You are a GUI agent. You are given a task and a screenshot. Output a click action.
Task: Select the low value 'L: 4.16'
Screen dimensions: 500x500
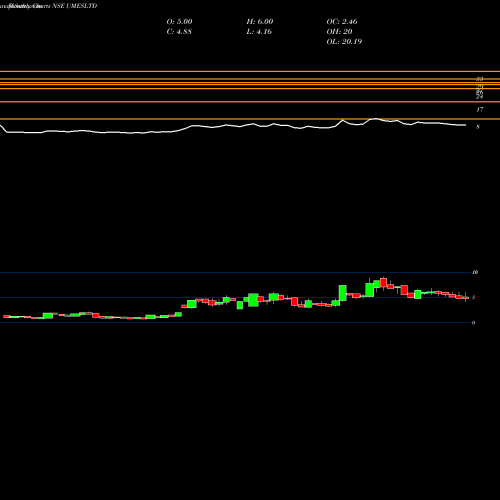click(x=259, y=32)
